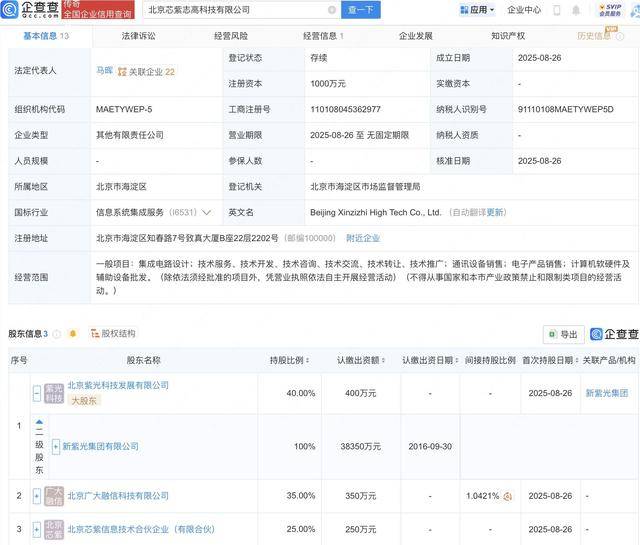Switch to the 企业发展 tab
The image size is (640, 545).
pos(416,36)
